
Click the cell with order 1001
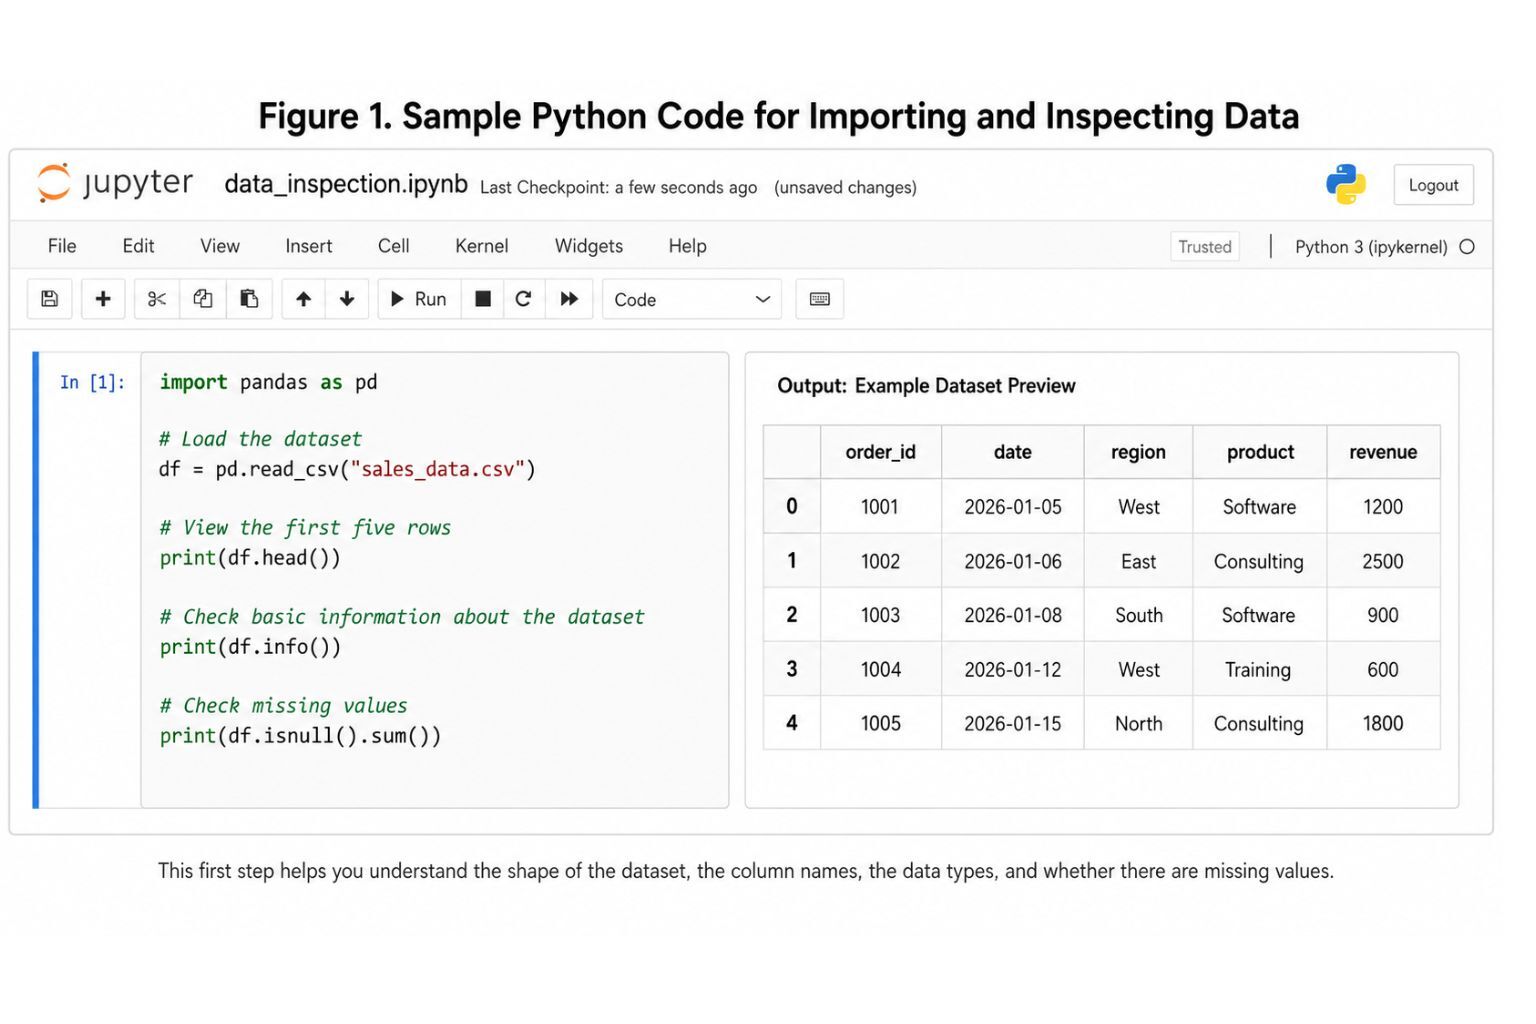(x=880, y=507)
